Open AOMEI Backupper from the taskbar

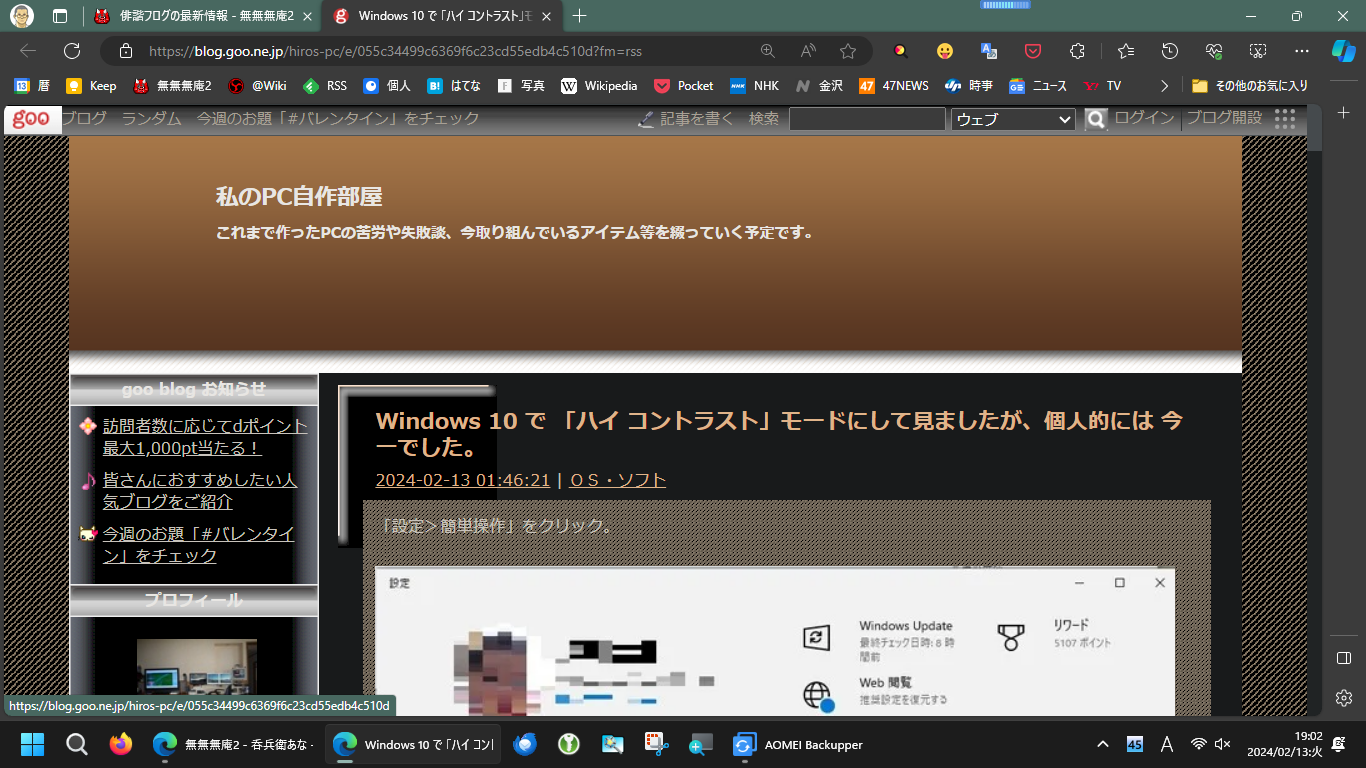pos(797,744)
